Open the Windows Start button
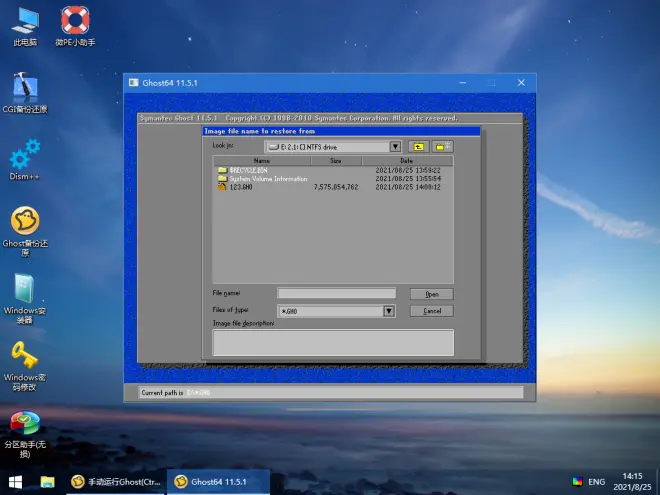The image size is (660, 495). coord(16,482)
